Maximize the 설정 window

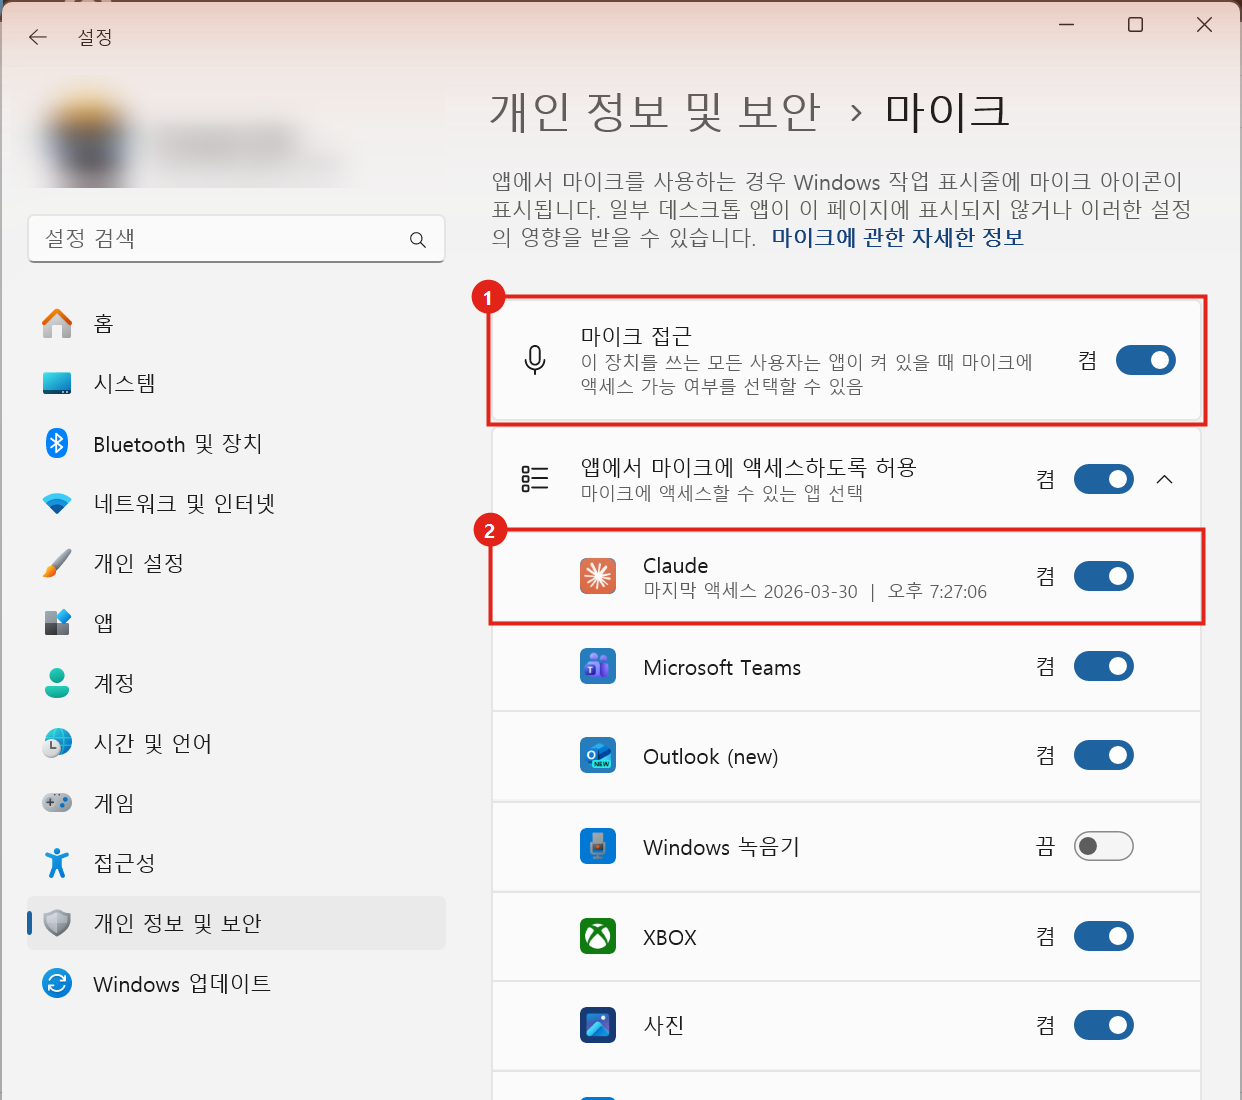click(x=1135, y=25)
